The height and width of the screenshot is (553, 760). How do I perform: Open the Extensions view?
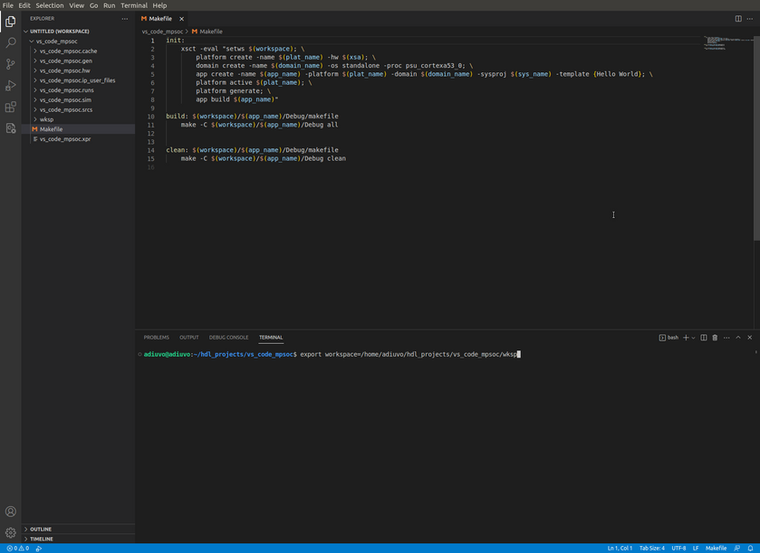pyautogui.click(x=11, y=107)
